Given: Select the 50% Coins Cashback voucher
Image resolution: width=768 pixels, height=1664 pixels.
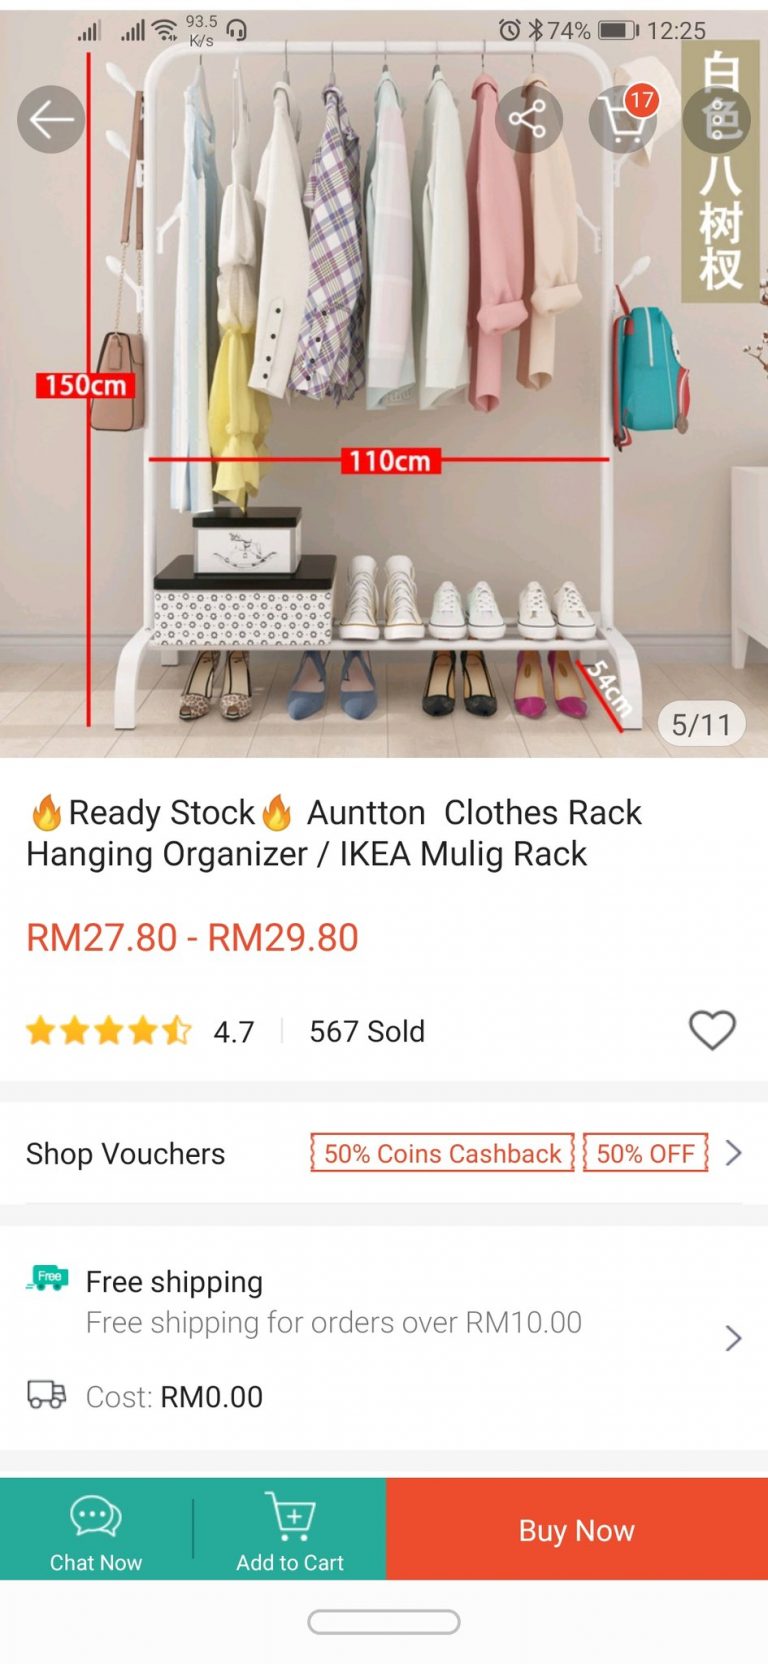Looking at the screenshot, I should click(442, 1153).
